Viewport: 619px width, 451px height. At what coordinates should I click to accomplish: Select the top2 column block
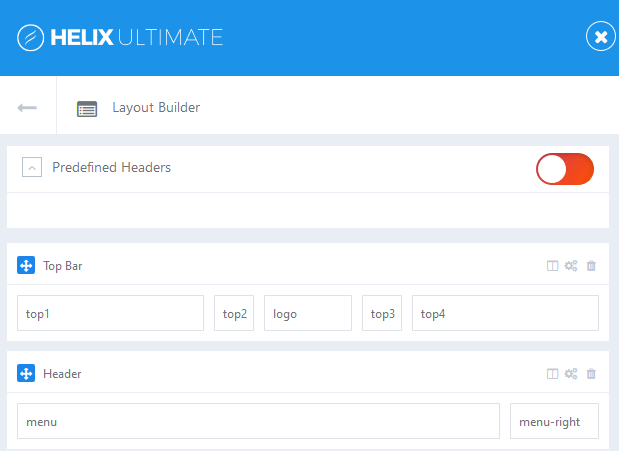coord(234,313)
